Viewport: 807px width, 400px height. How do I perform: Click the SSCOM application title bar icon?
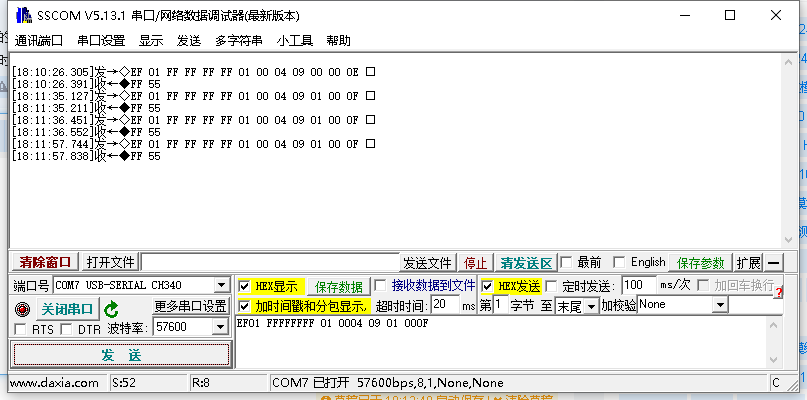coord(24,15)
